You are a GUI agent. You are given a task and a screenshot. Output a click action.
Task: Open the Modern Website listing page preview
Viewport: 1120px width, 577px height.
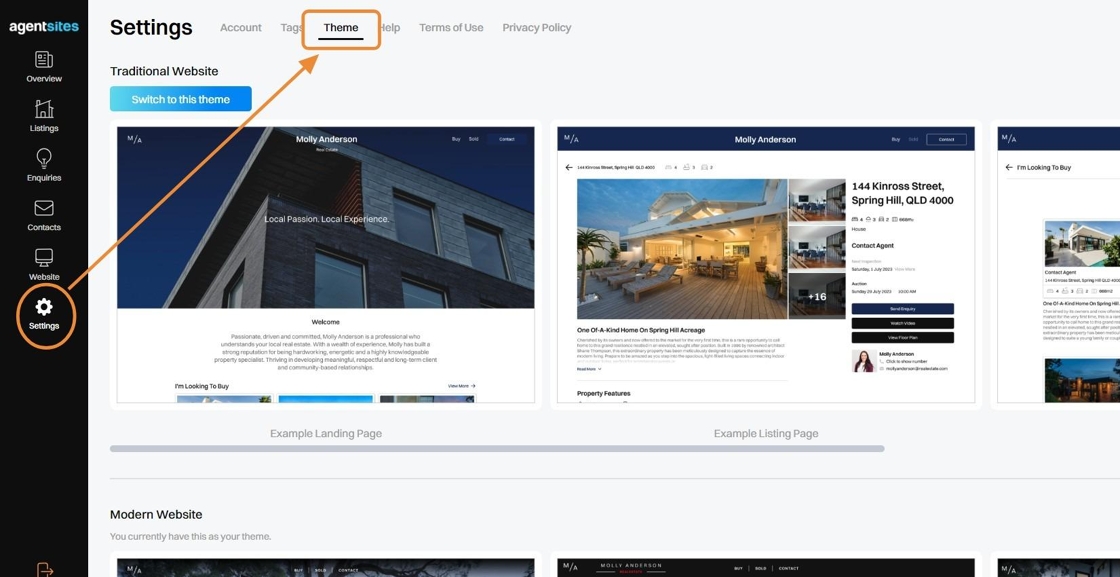tap(766, 568)
